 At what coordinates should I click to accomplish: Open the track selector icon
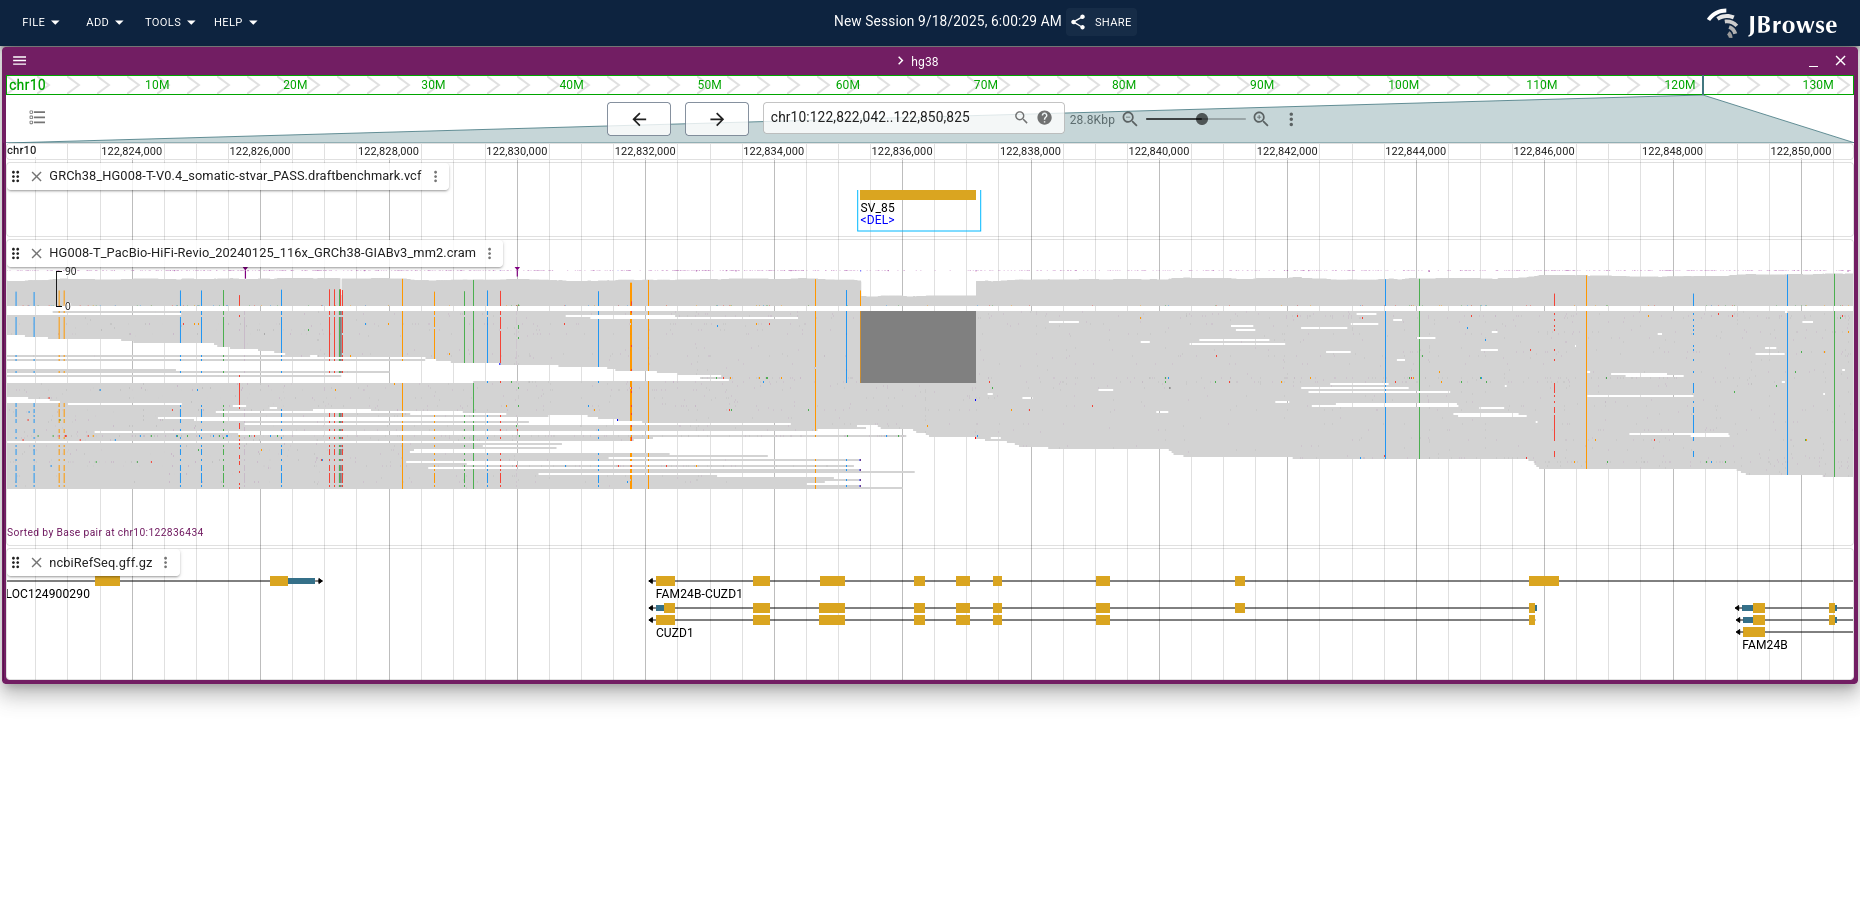coord(37,117)
